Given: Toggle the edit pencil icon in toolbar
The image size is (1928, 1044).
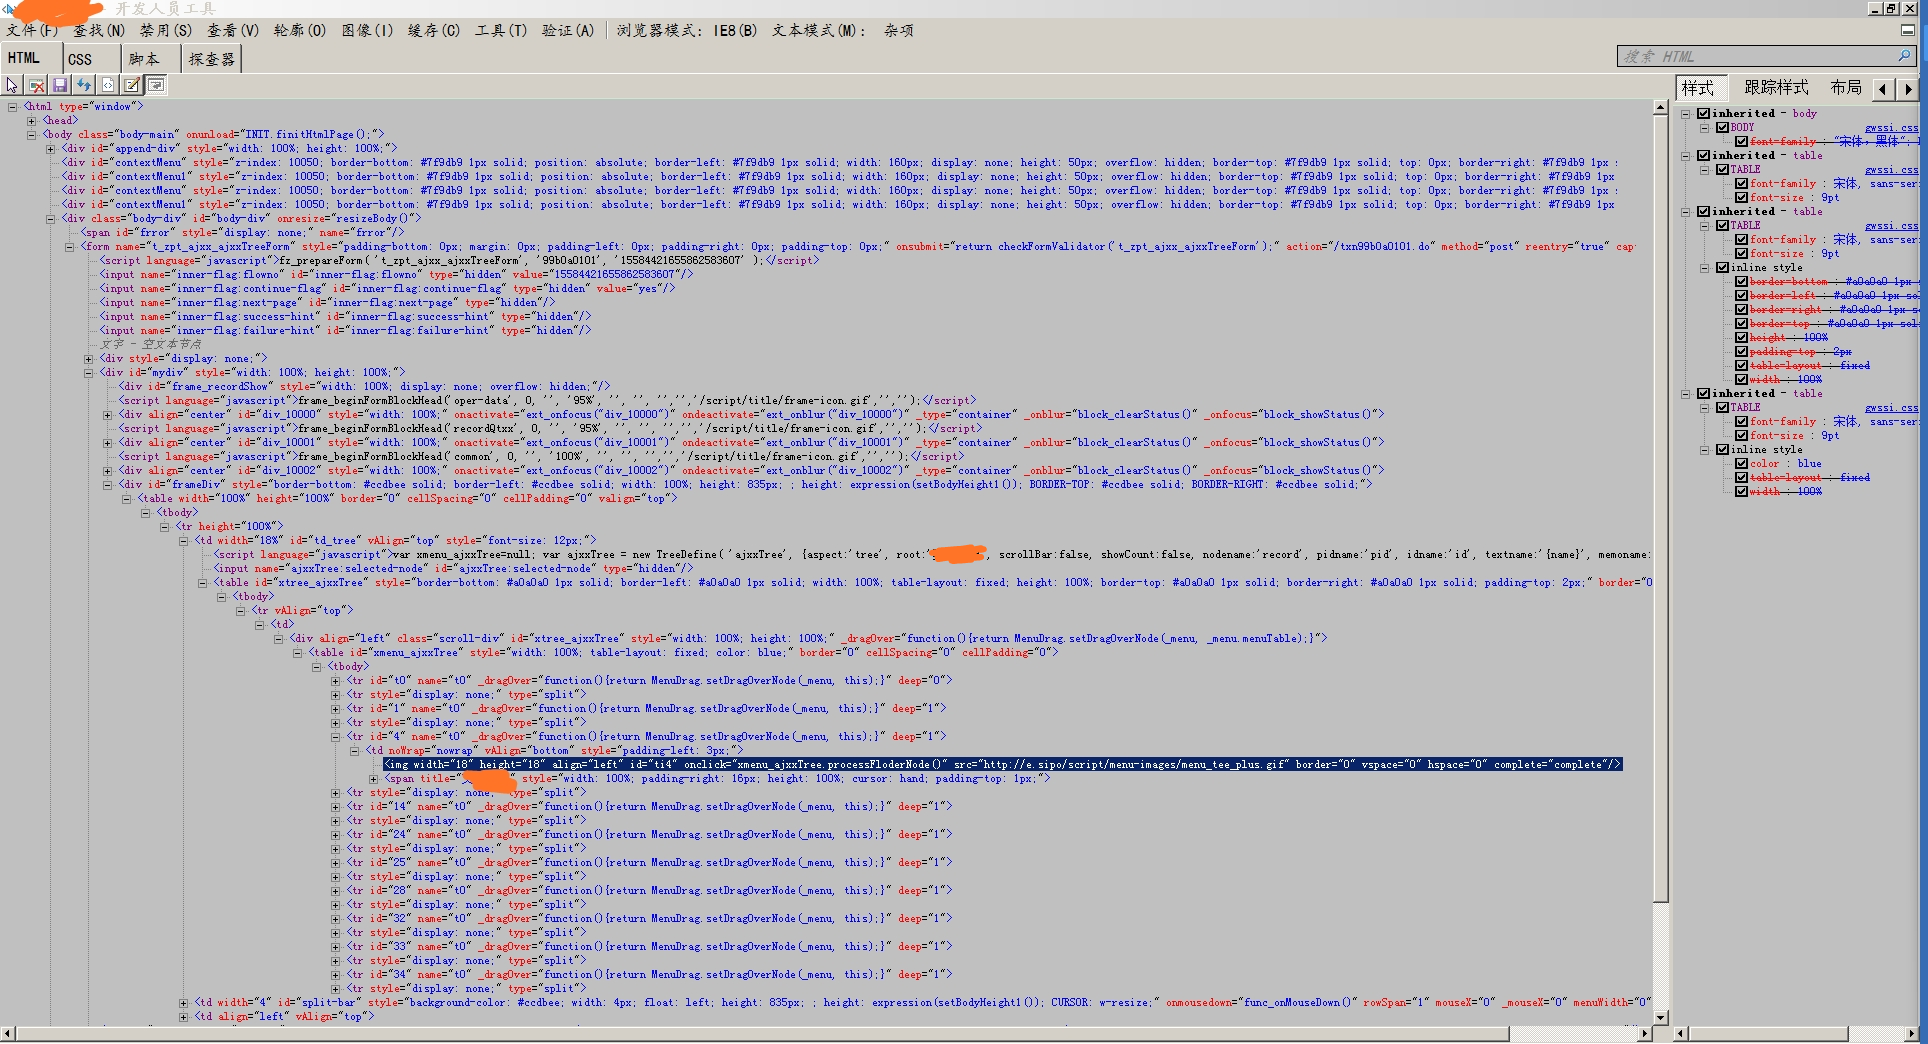Looking at the screenshot, I should point(132,86).
